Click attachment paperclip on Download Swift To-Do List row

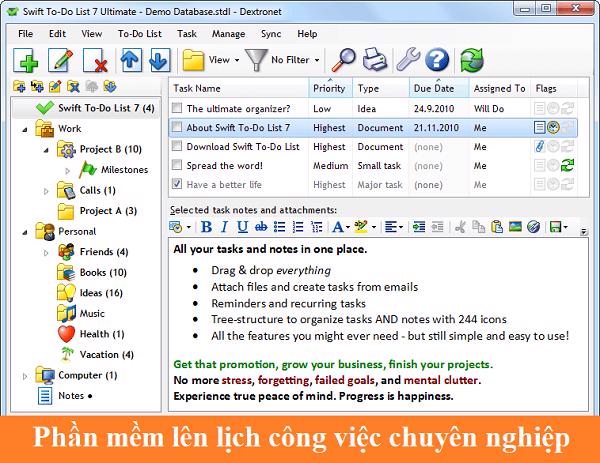(x=540, y=147)
